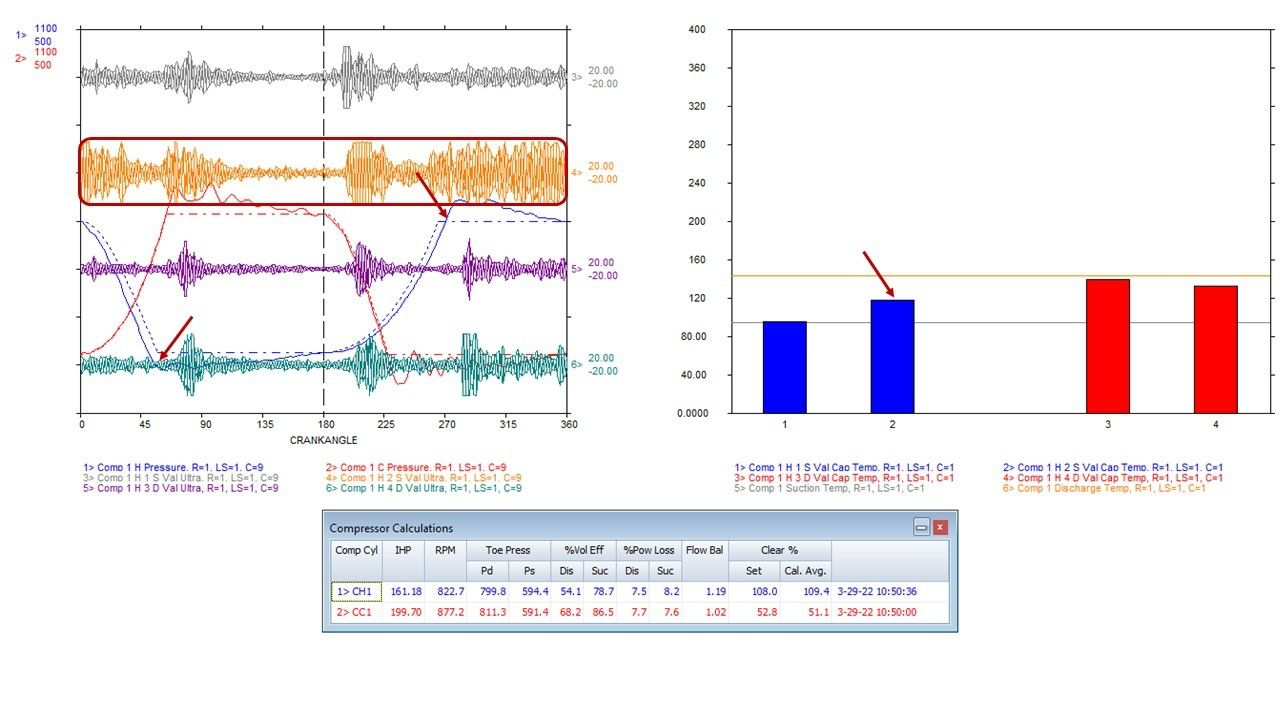
Task: Click red bar 4 in temperature chart
Action: [1216, 349]
